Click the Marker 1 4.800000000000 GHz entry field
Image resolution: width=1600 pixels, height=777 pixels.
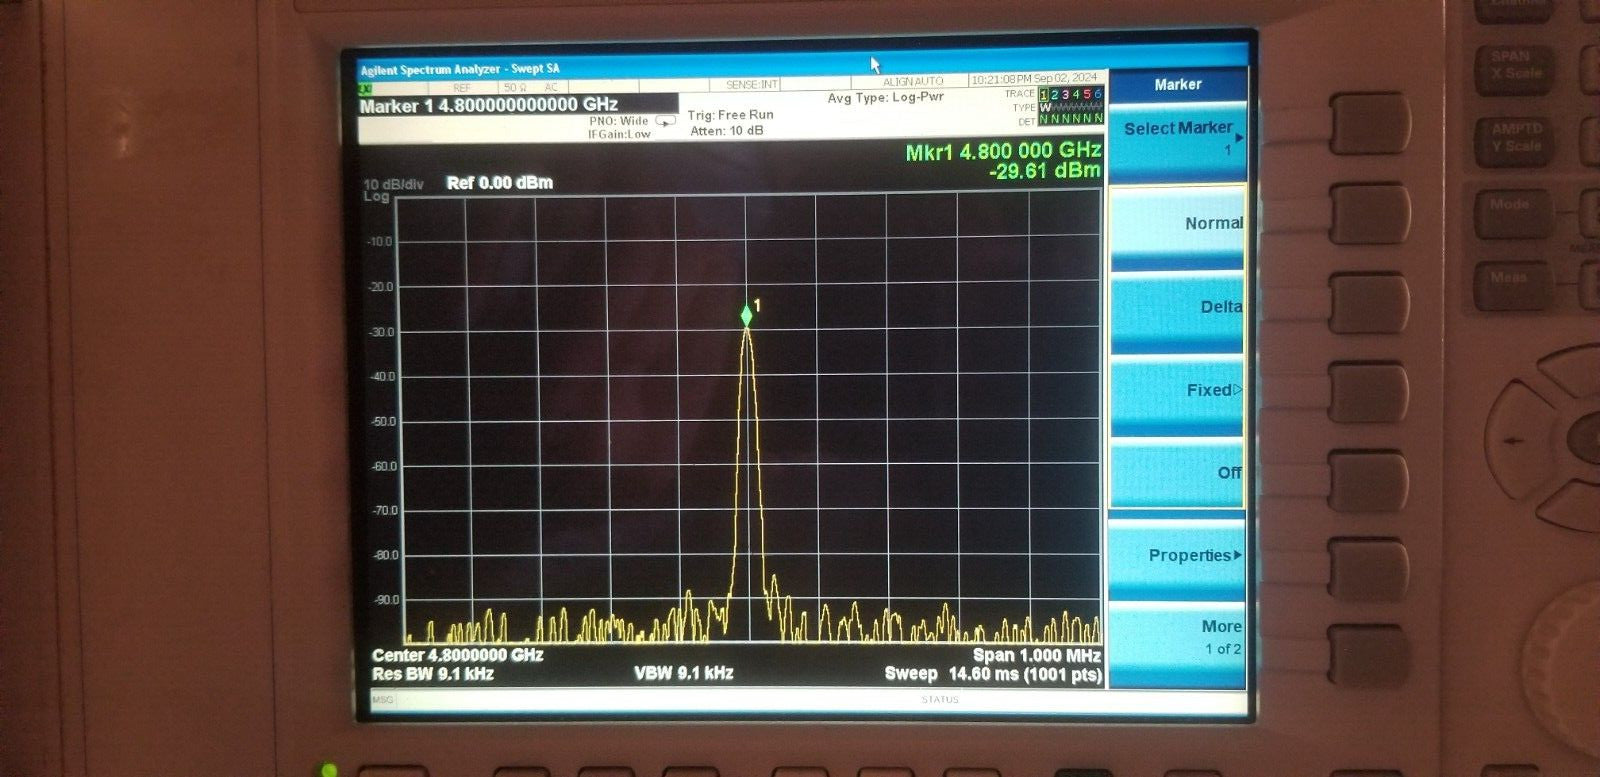519,105
